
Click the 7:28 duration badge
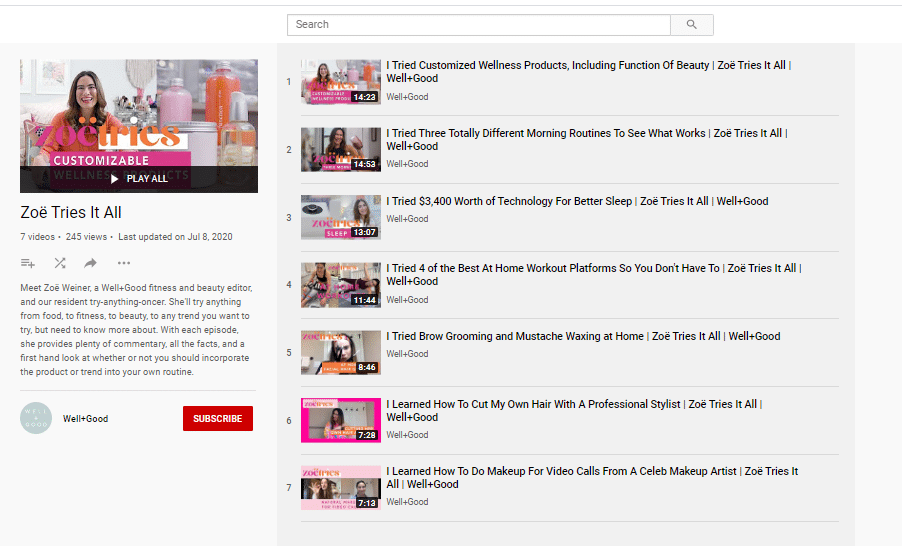(367, 436)
